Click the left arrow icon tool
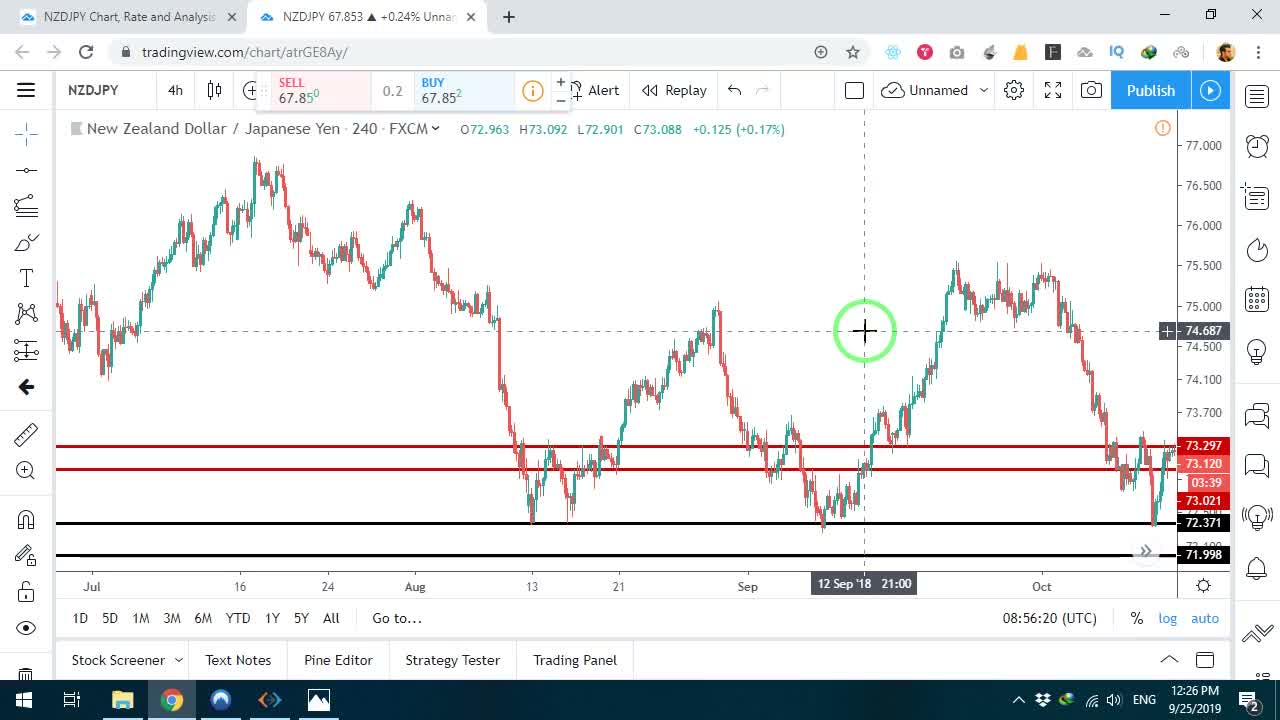This screenshot has width=1280, height=720. pyautogui.click(x=26, y=387)
